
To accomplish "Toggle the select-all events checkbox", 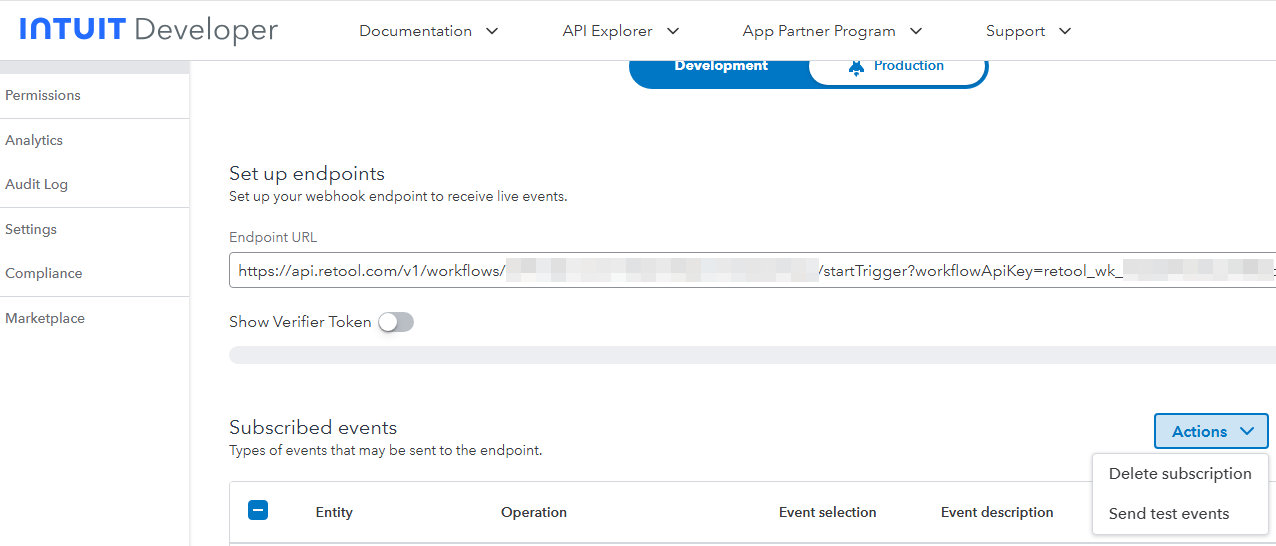I will coord(258,510).
